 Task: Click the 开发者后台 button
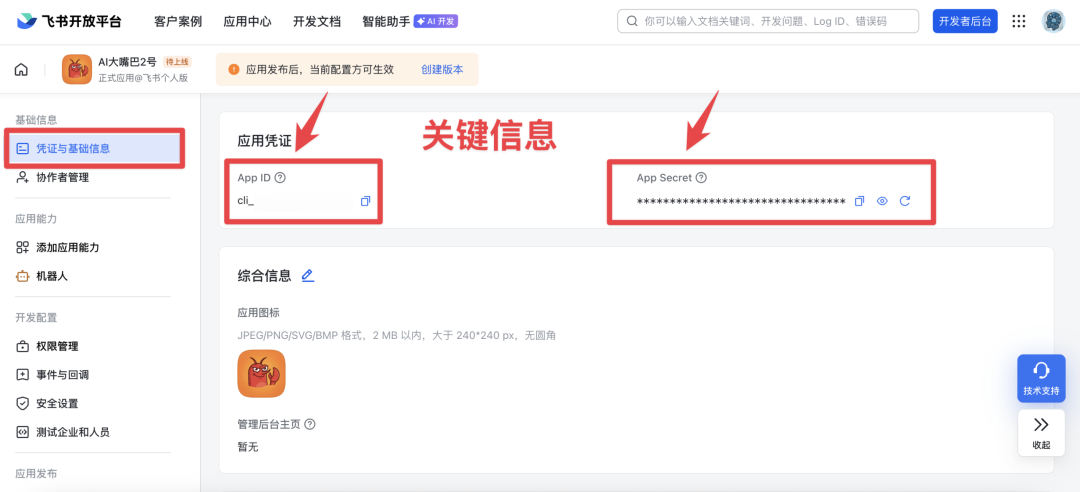[x=964, y=21]
